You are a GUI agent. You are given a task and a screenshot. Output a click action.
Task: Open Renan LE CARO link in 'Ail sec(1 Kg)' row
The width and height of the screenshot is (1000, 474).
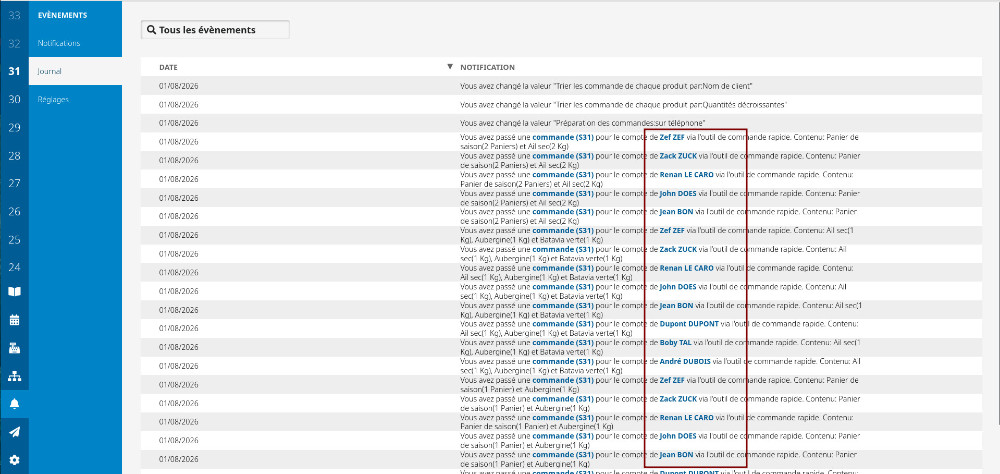pyautogui.click(x=686, y=268)
